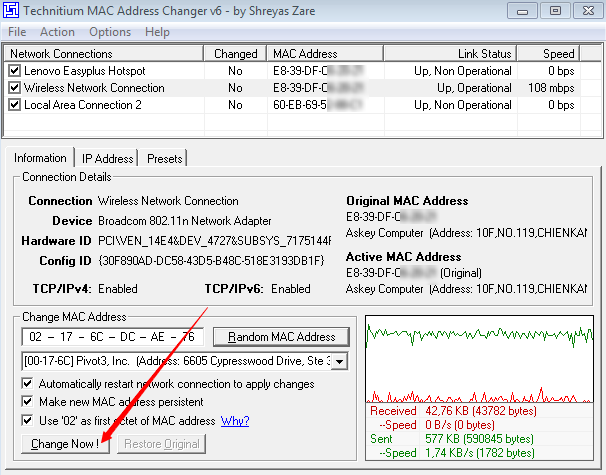Open the Options menu

coord(110,32)
